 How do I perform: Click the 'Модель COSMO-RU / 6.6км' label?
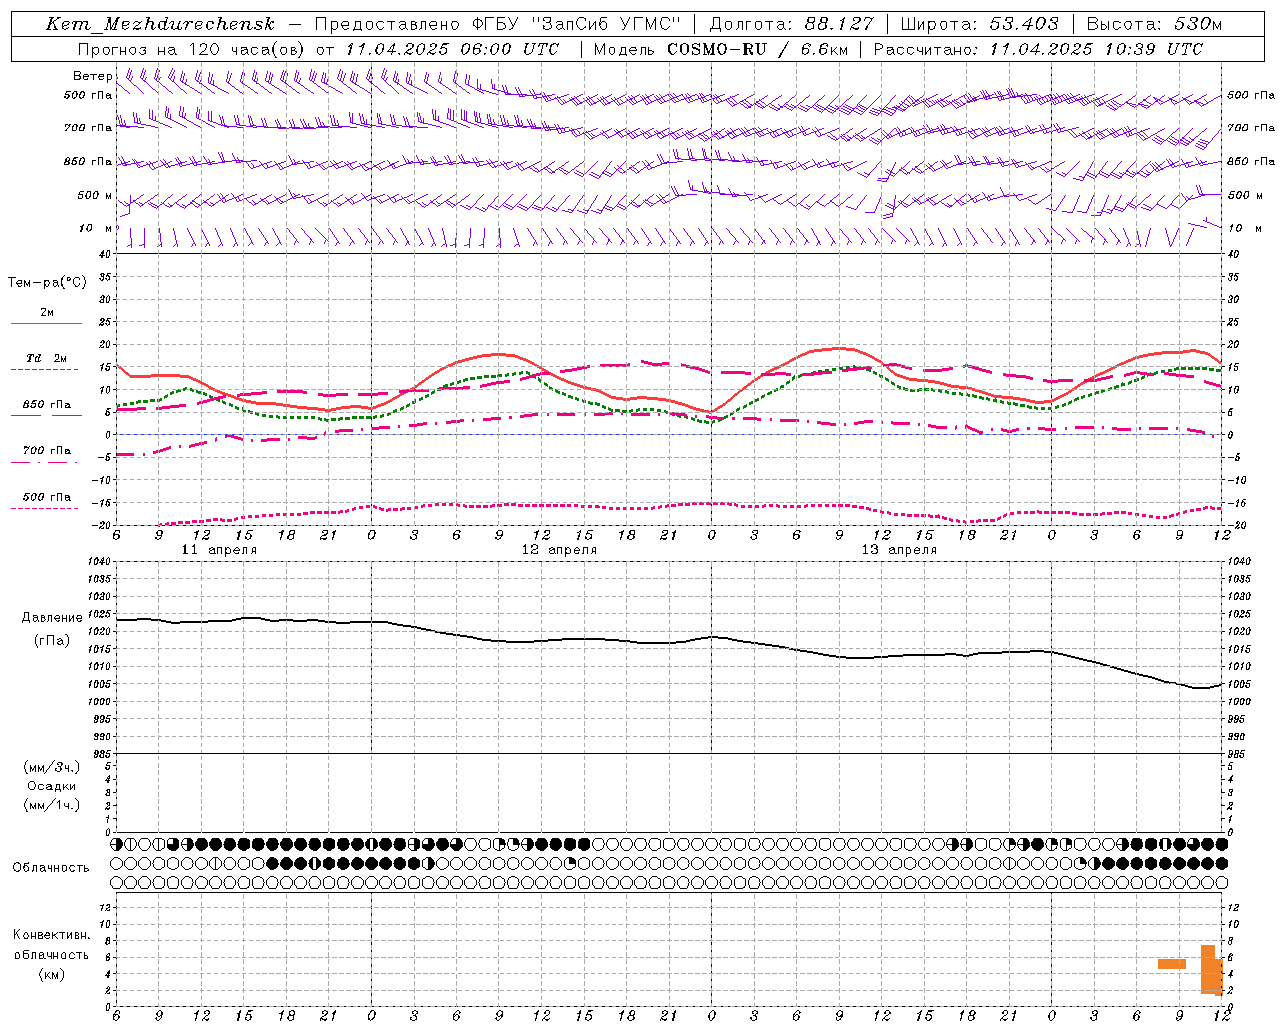pos(720,49)
